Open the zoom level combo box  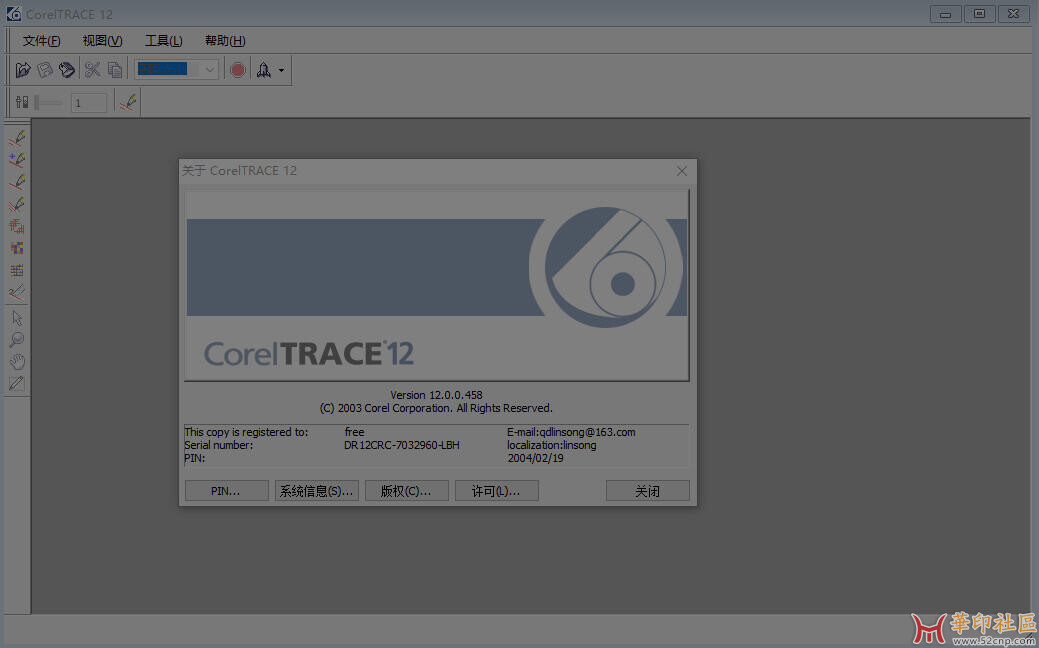coord(176,70)
